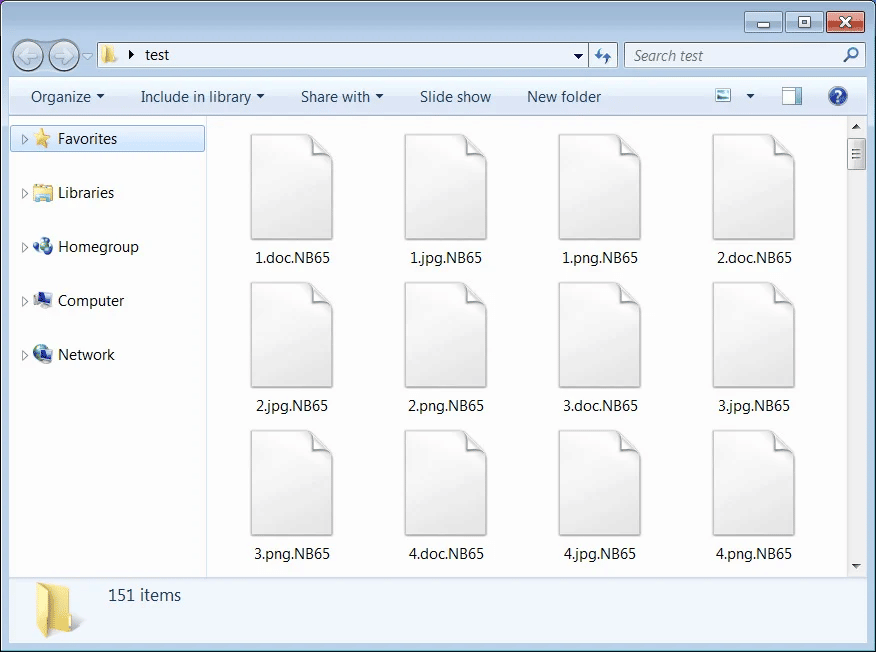The width and height of the screenshot is (876, 652).
Task: Toggle the preview pane button
Action: pos(792,97)
